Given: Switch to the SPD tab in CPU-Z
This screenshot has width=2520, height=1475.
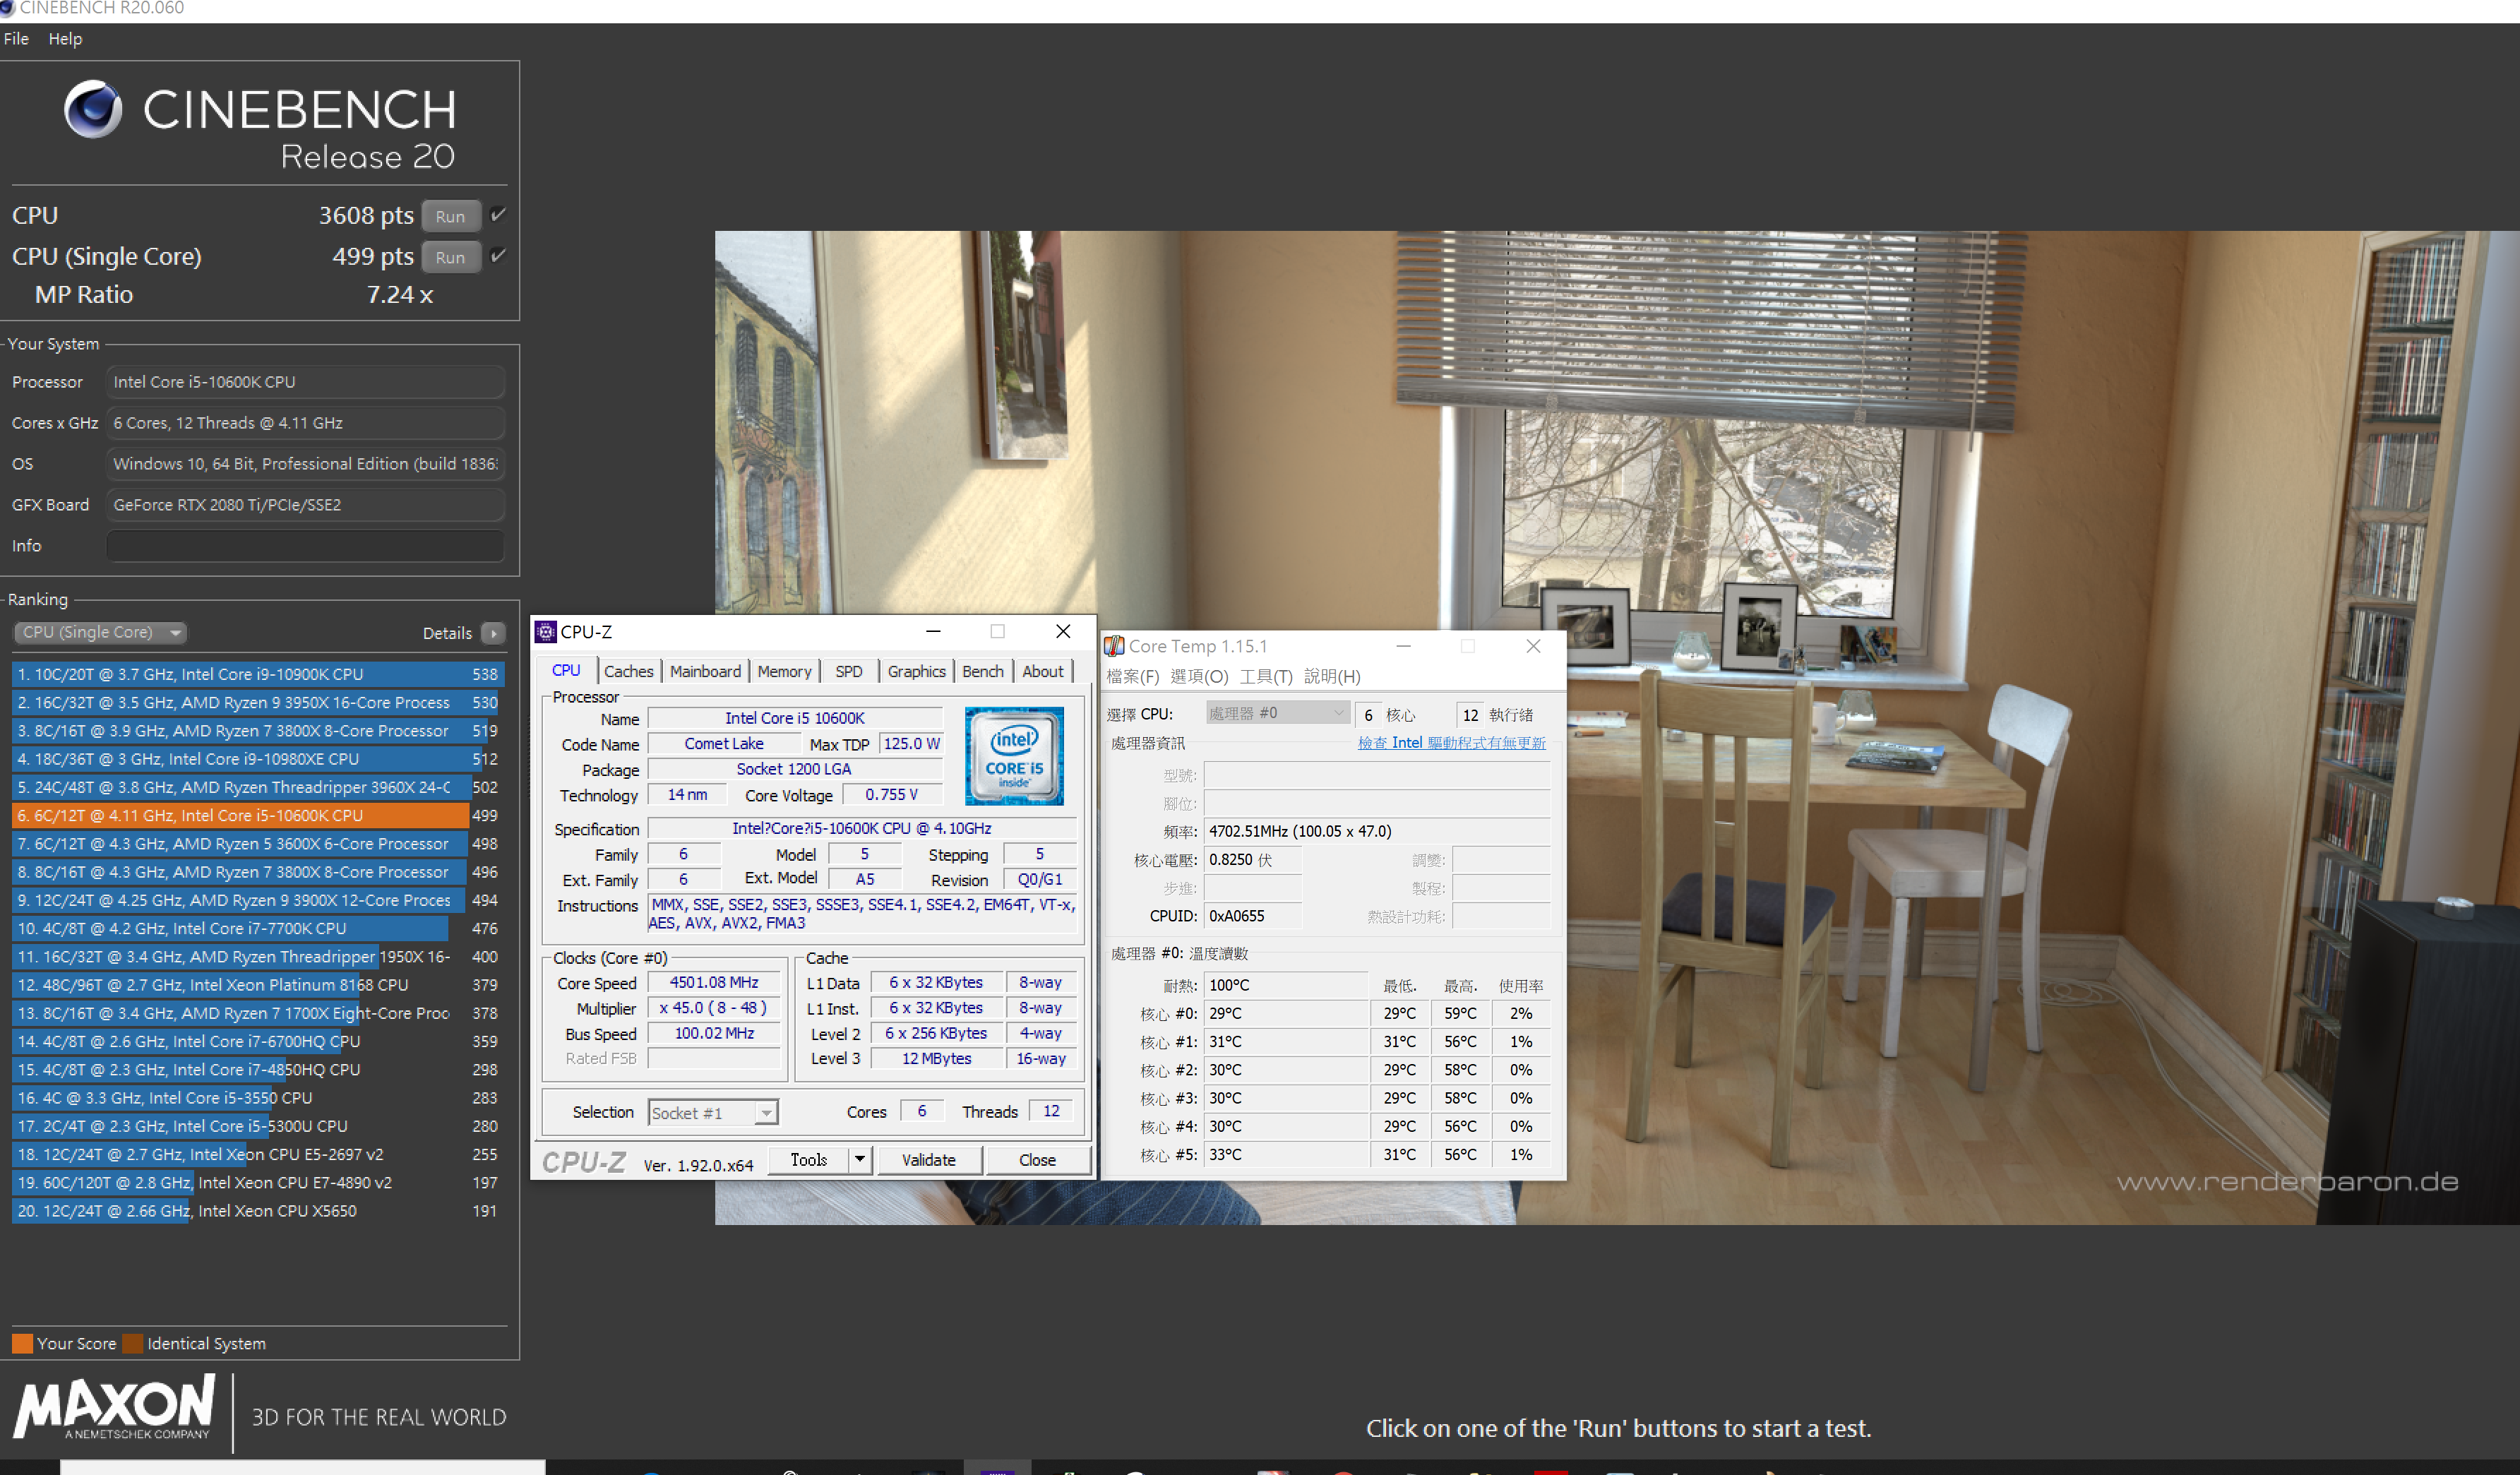Looking at the screenshot, I should [x=848, y=671].
